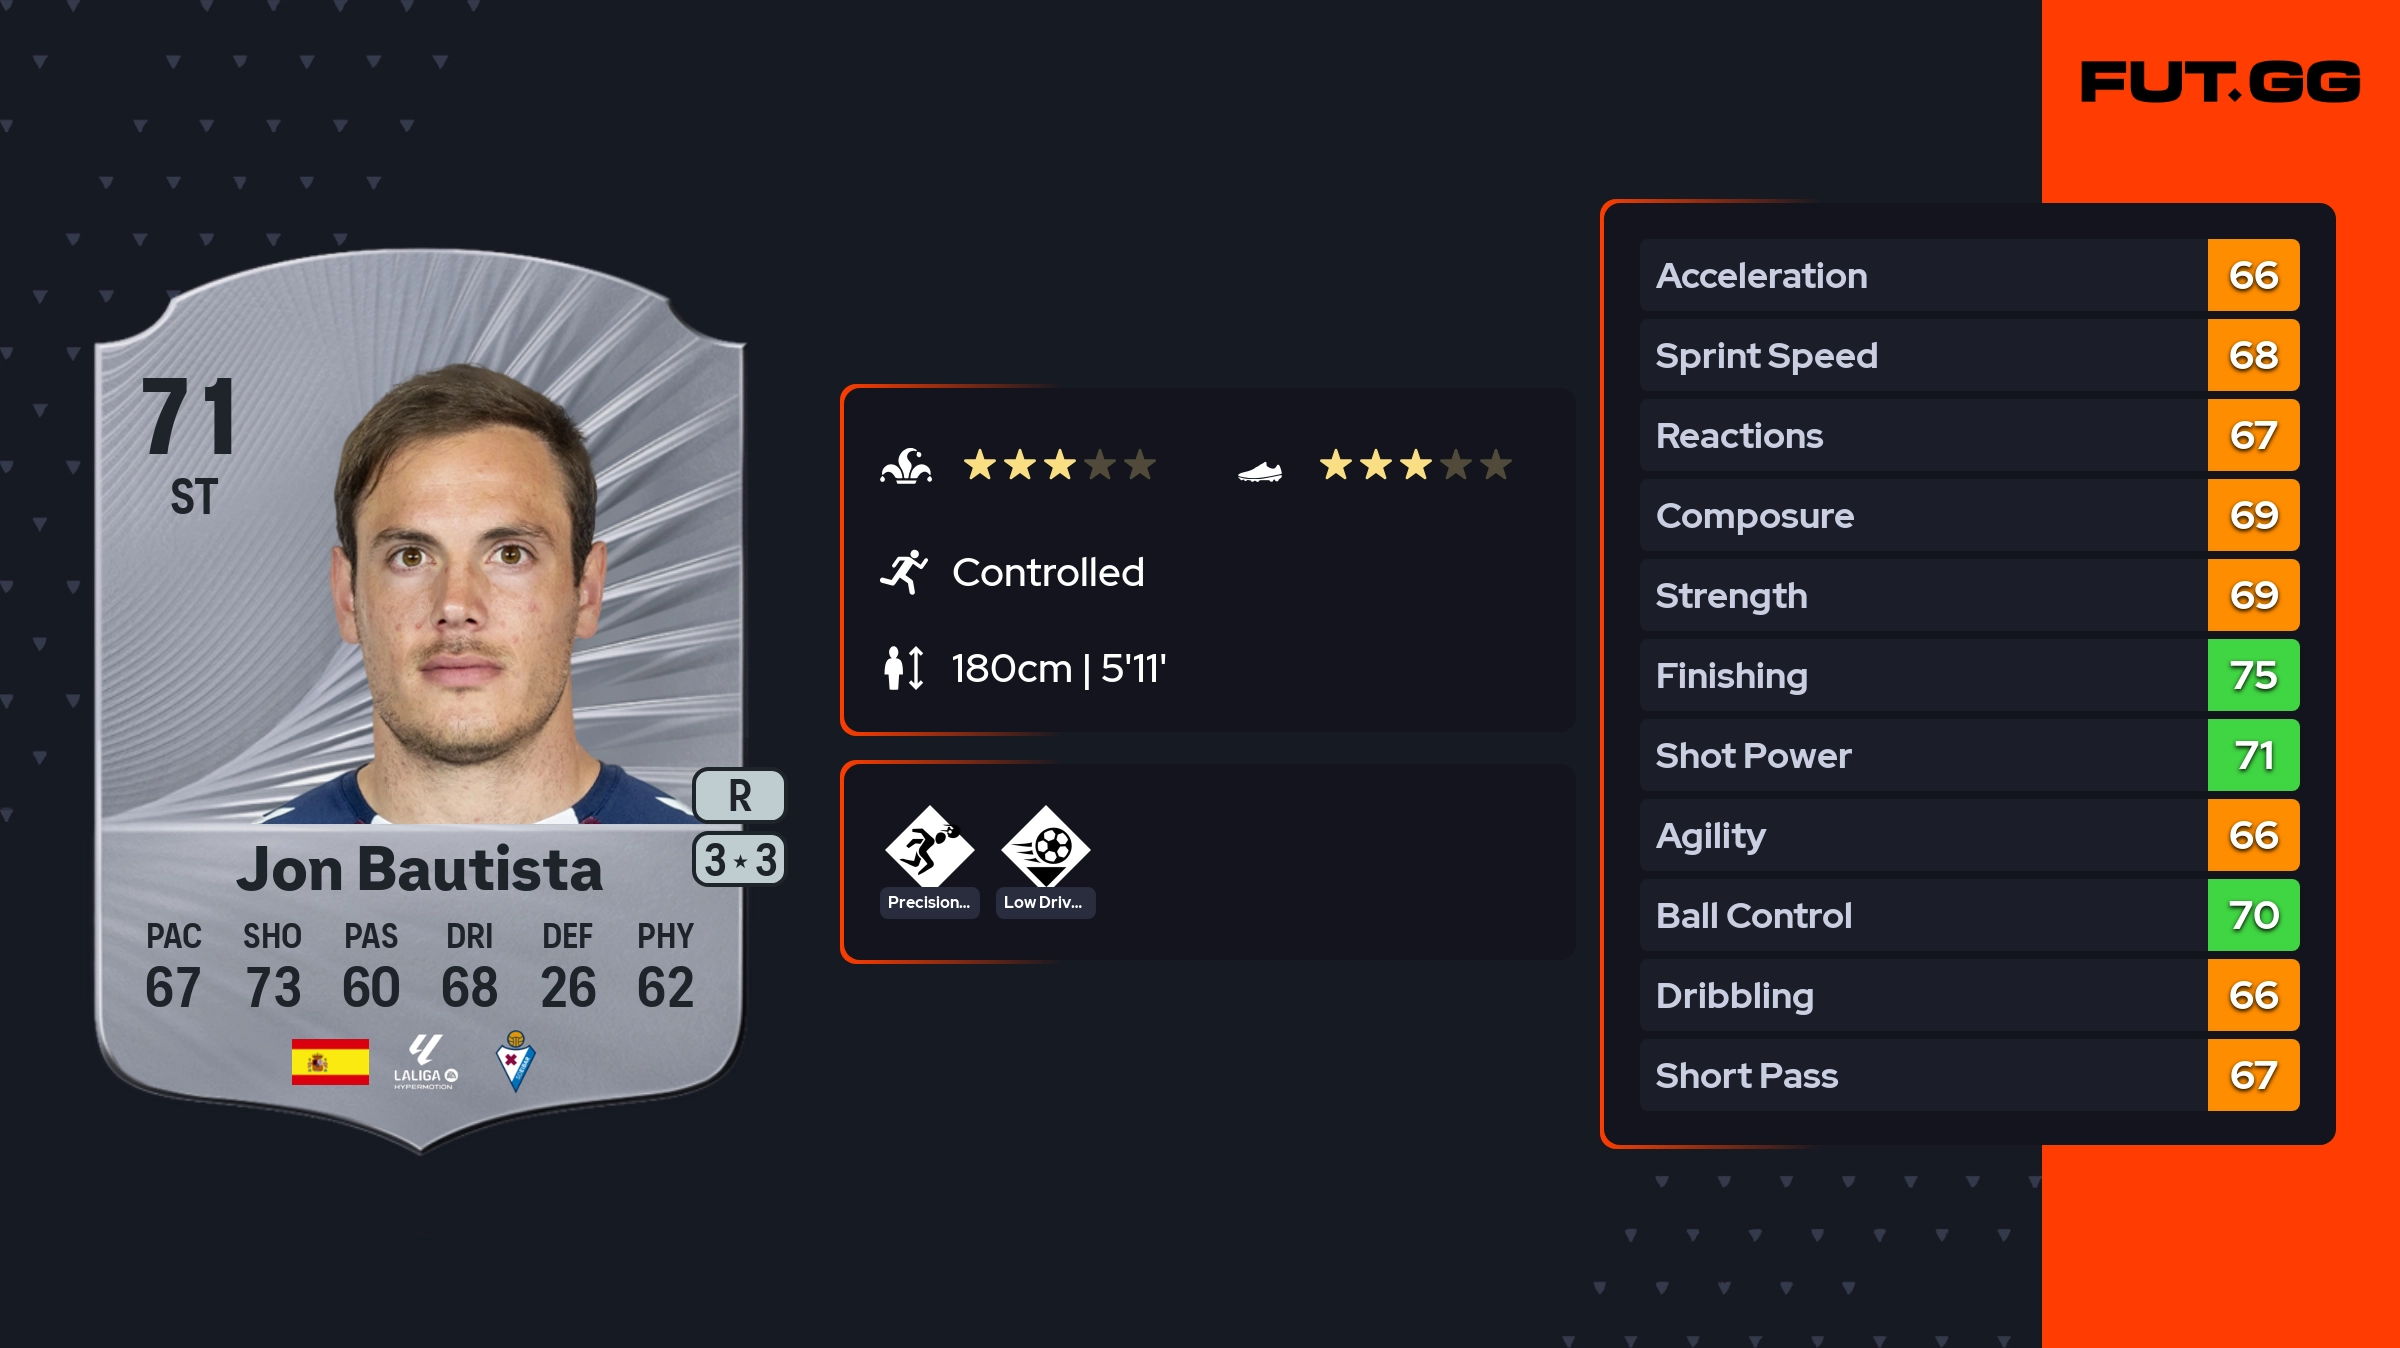2400x1348 pixels.
Task: Click the weak foot boot icon
Action: pyautogui.click(x=1260, y=470)
